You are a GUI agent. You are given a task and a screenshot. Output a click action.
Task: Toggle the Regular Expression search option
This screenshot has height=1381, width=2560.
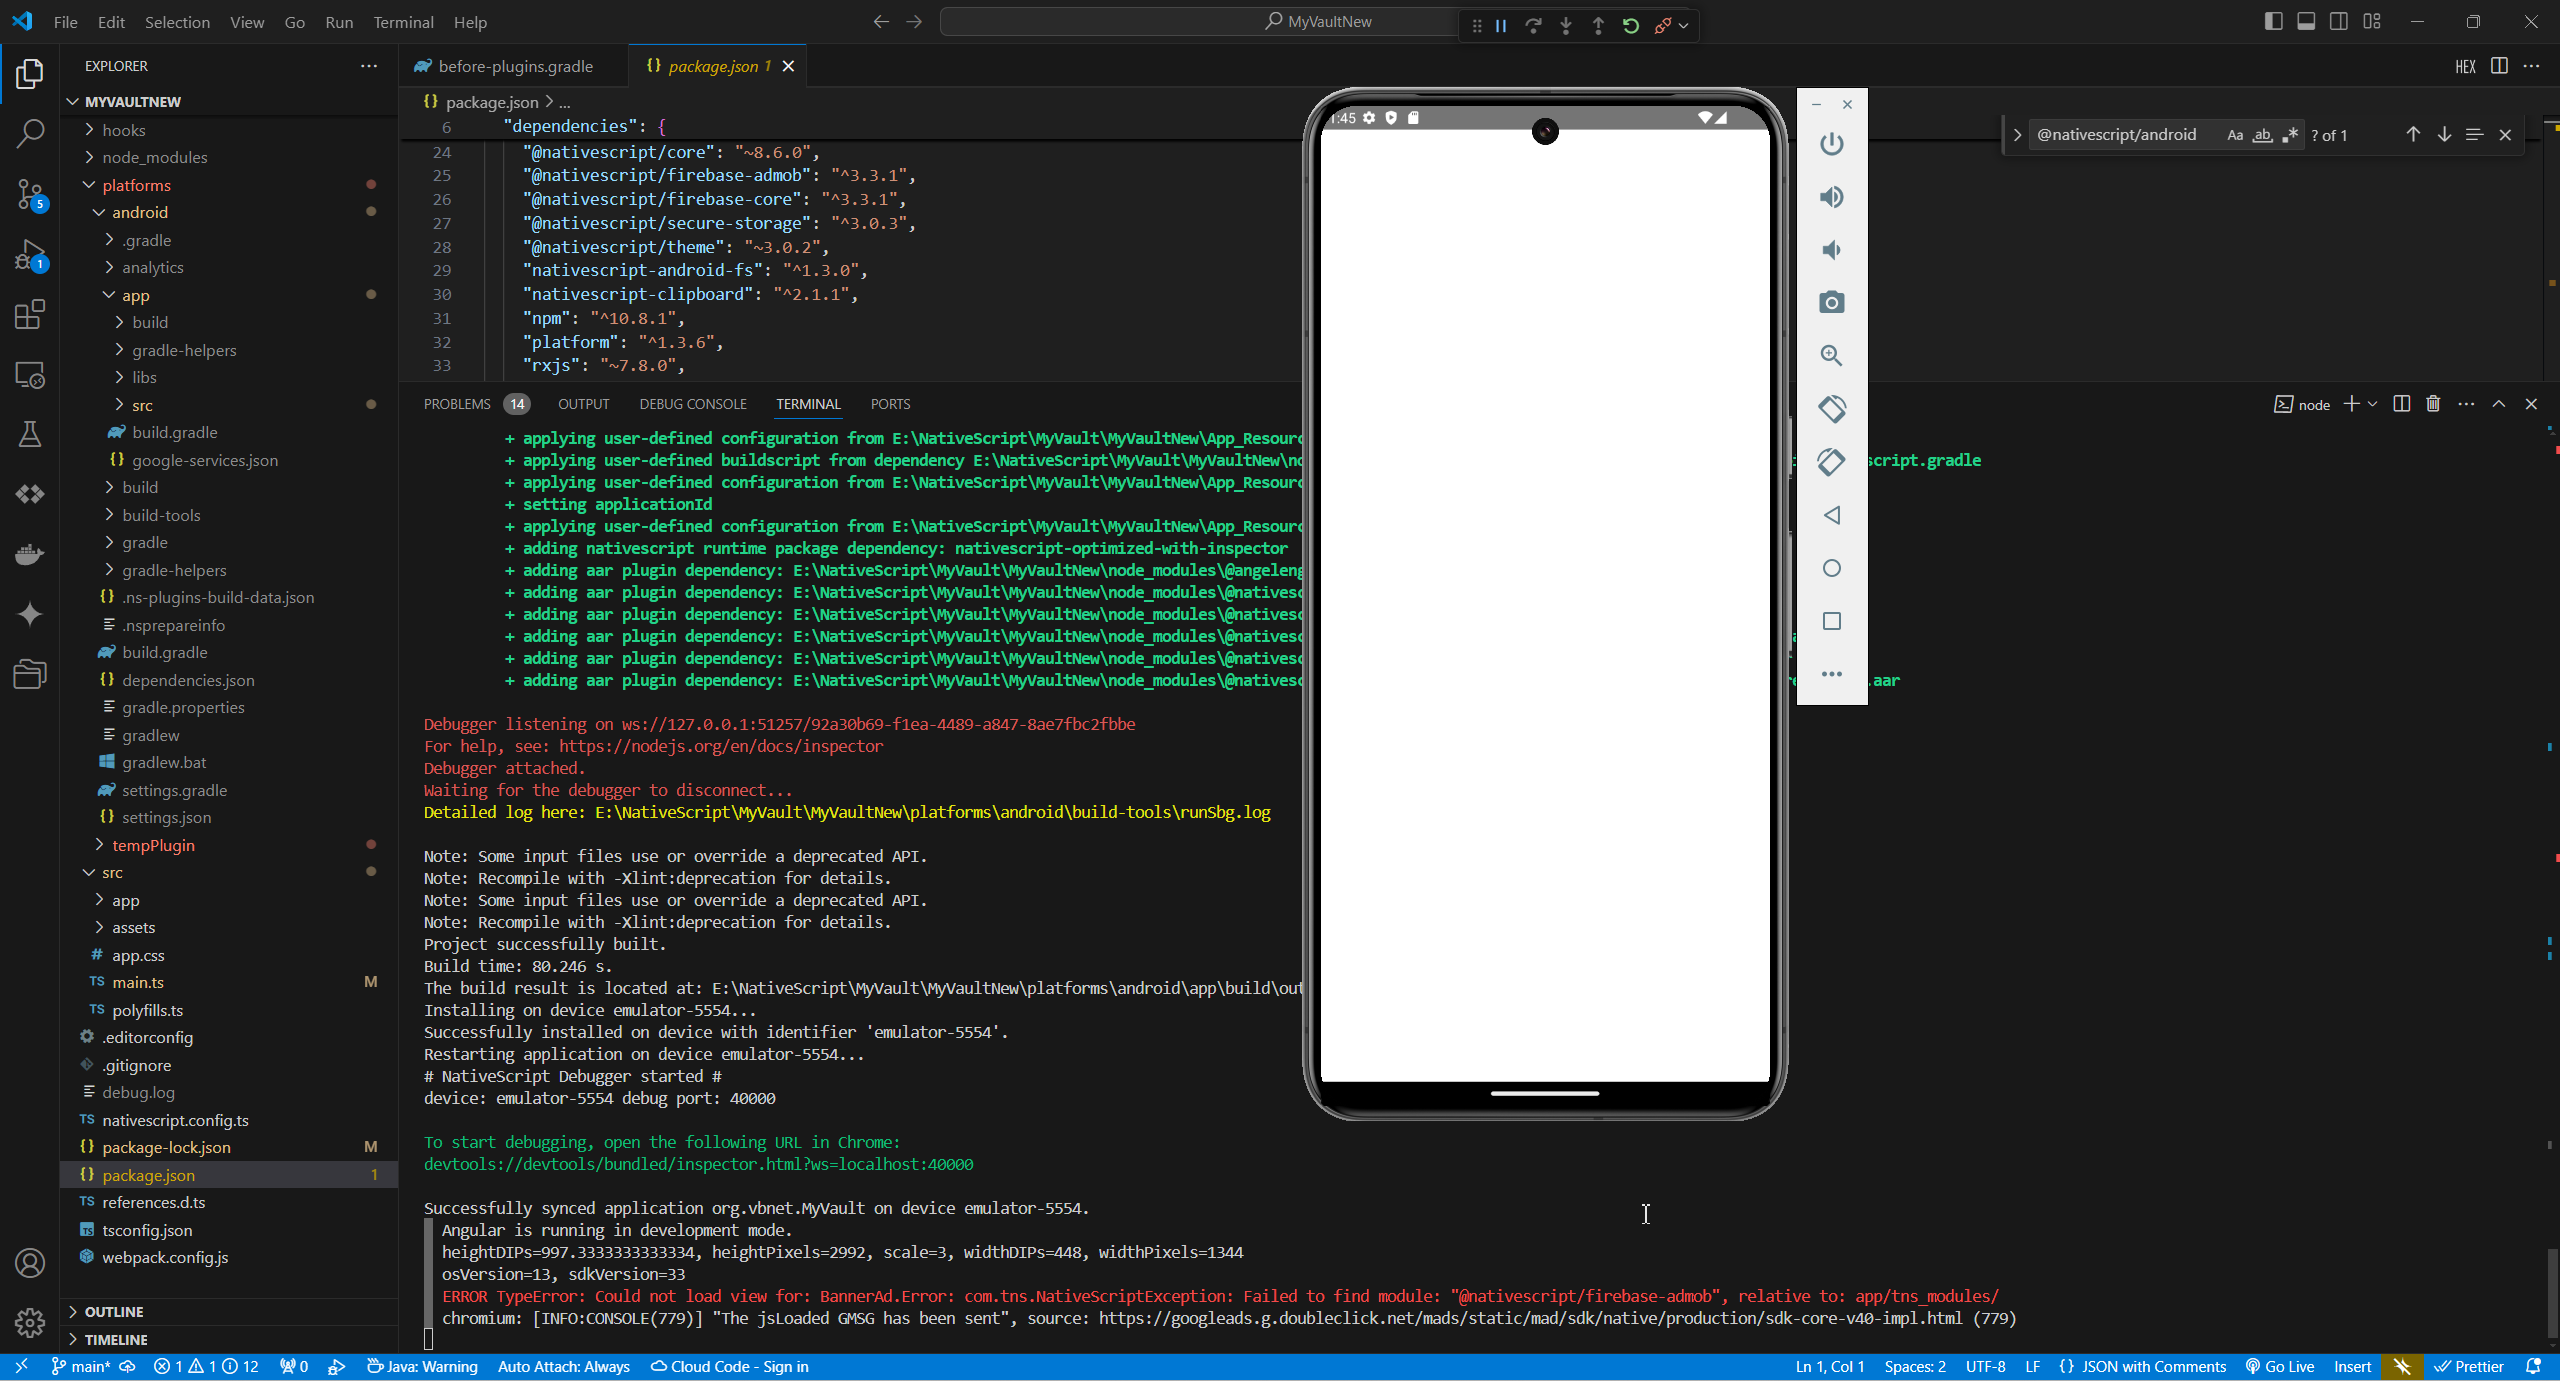tap(2288, 134)
